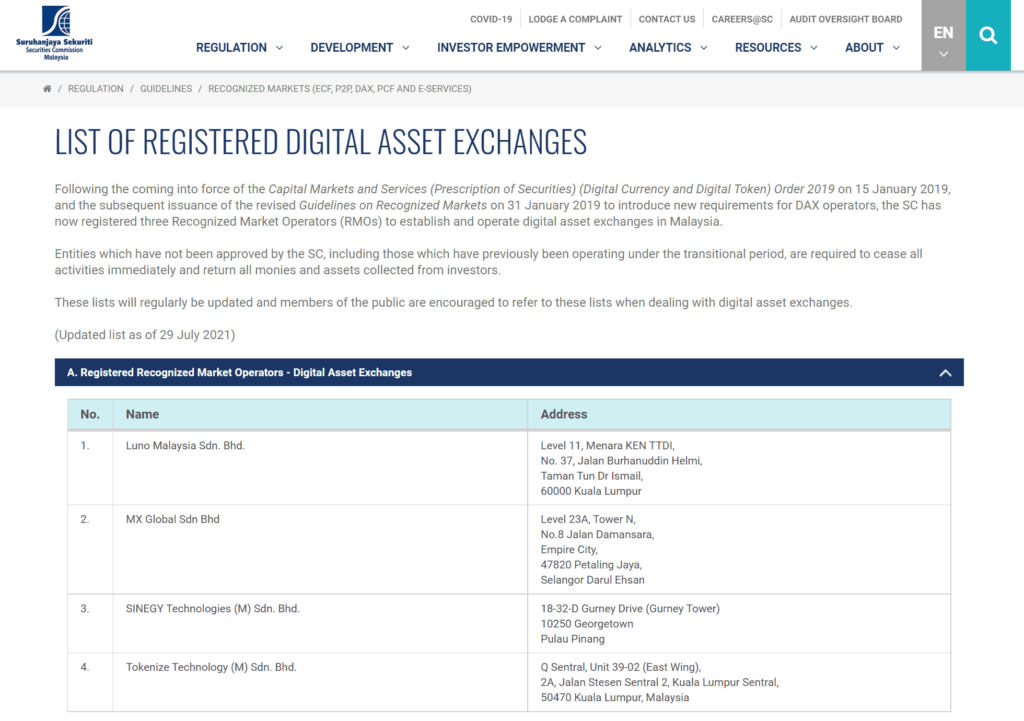Click the Updated list as of 29 July 2021 text
This screenshot has height=721, width=1024.
(x=144, y=335)
